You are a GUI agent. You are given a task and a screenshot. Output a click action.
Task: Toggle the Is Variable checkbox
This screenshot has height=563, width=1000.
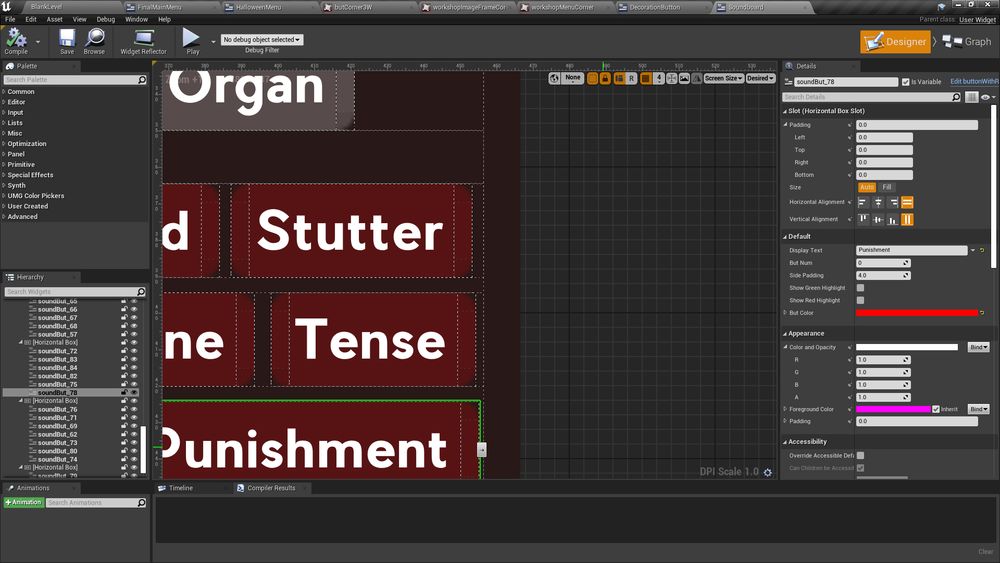pyautogui.click(x=906, y=82)
